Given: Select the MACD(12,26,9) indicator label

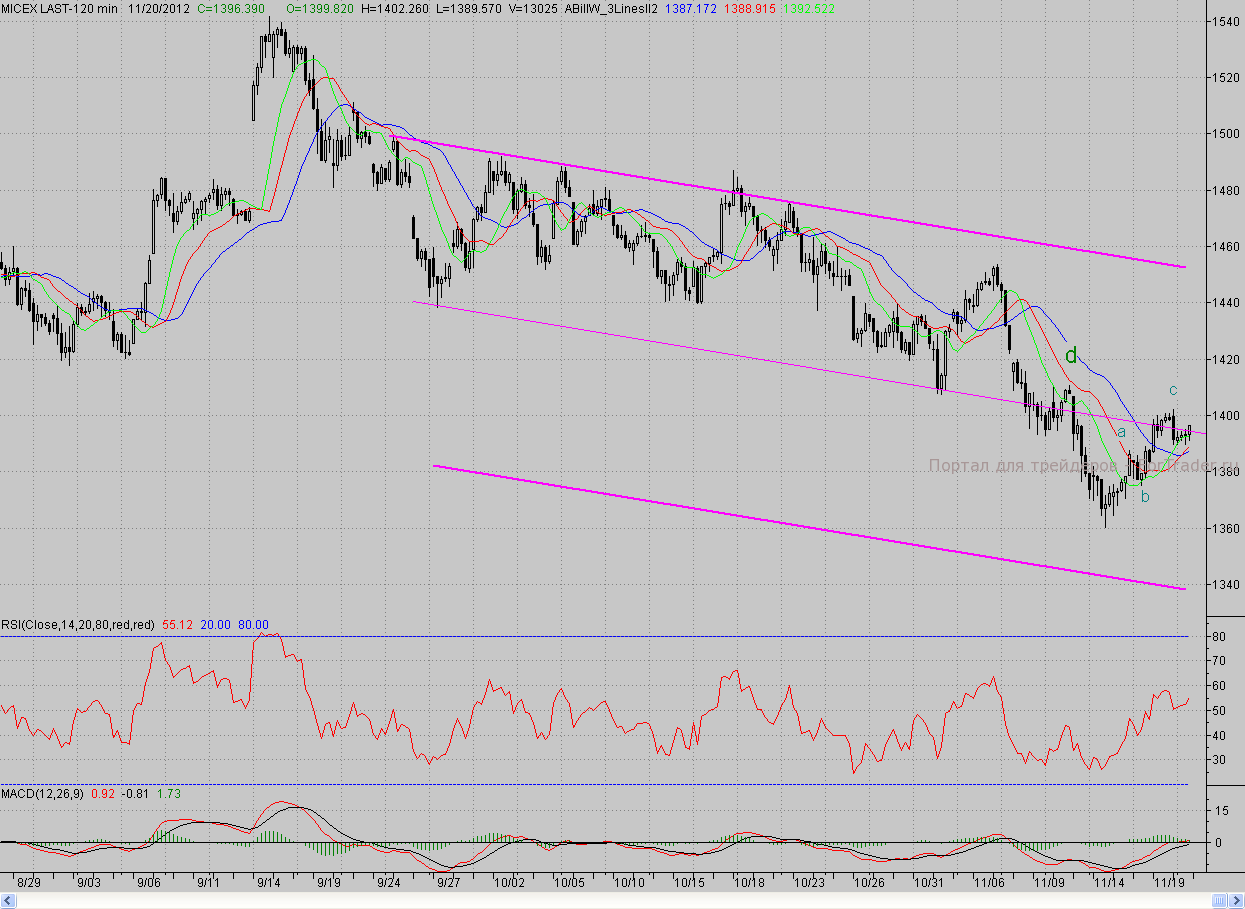Looking at the screenshot, I should (x=43, y=794).
